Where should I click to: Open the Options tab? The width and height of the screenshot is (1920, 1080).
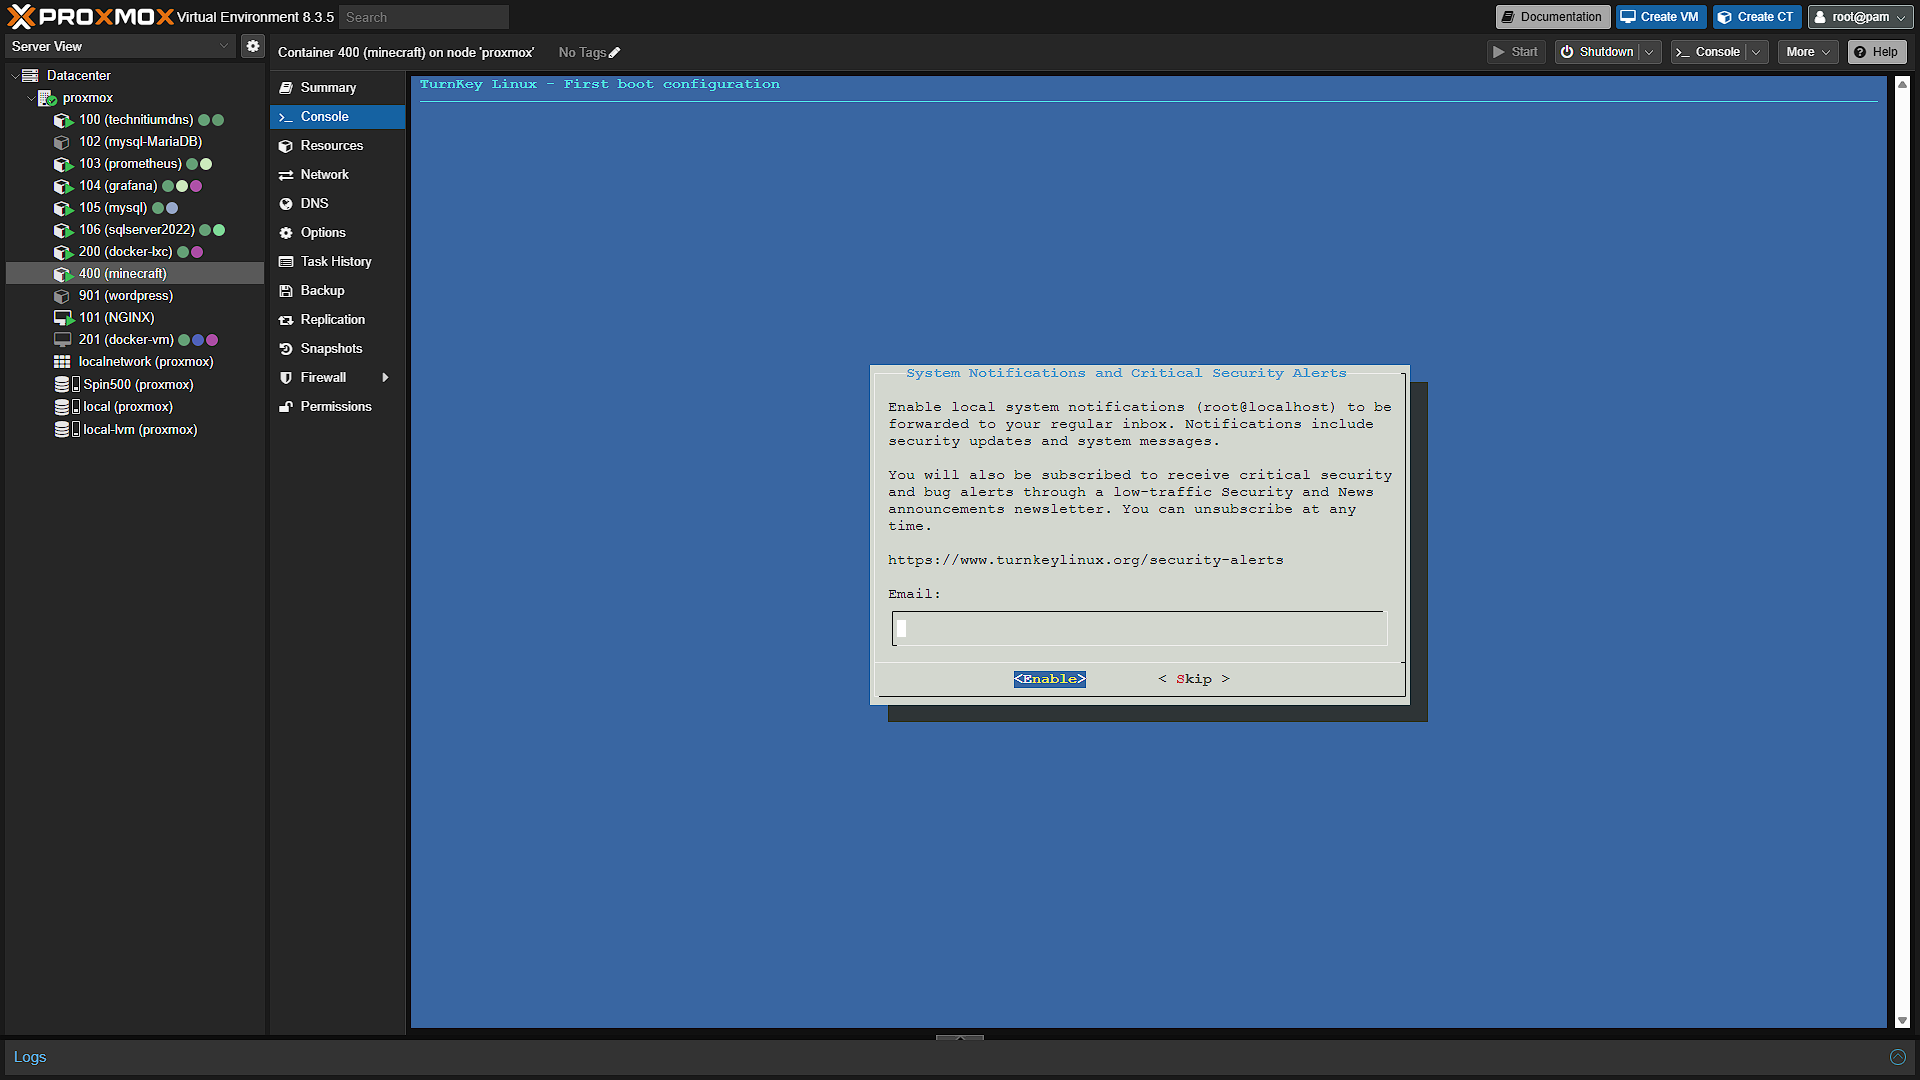(337, 232)
